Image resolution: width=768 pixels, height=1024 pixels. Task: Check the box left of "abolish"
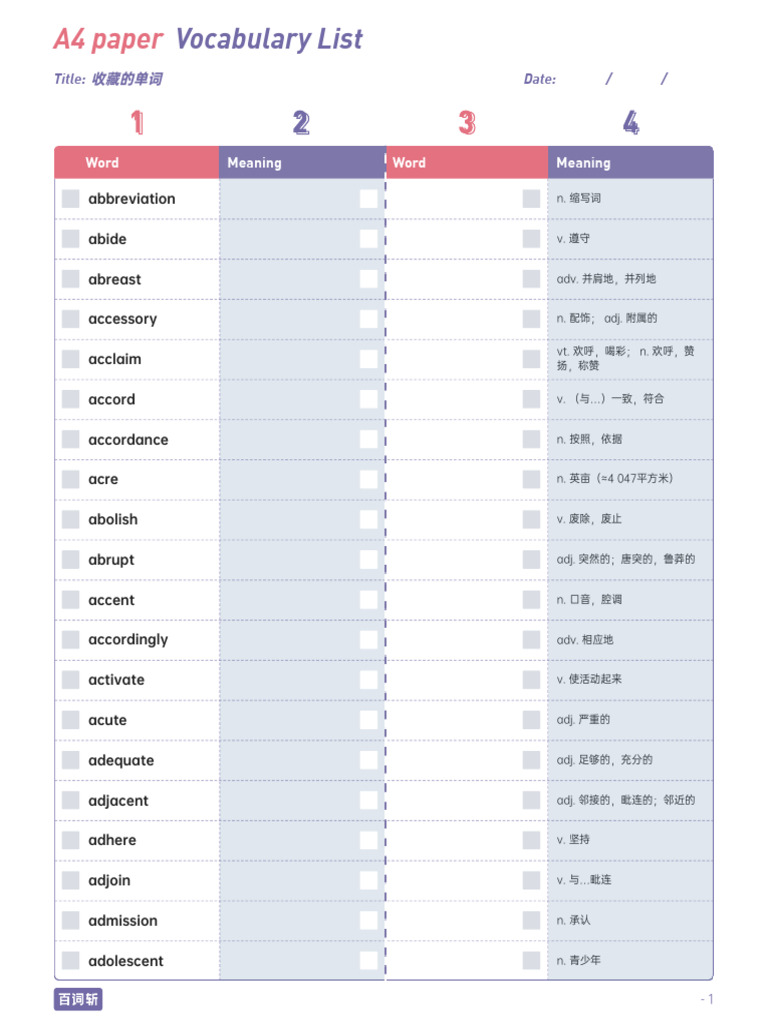click(70, 519)
